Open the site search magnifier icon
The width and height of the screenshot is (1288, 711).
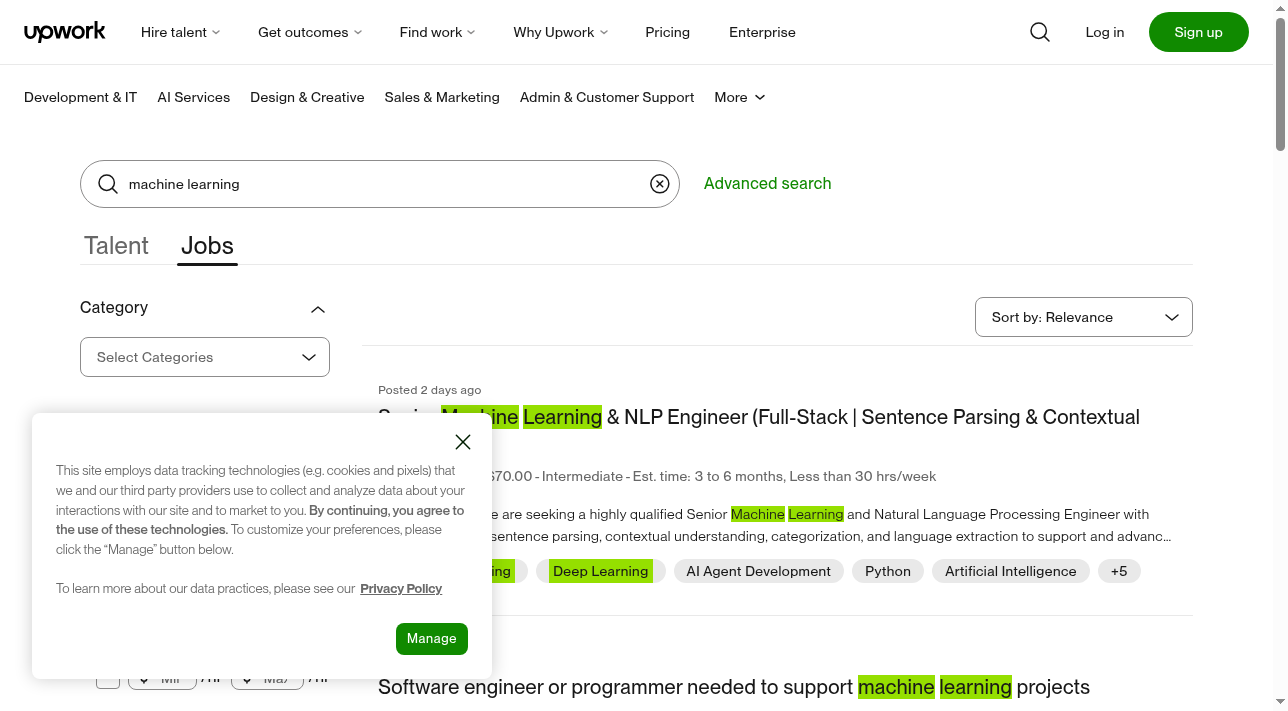point(1040,32)
